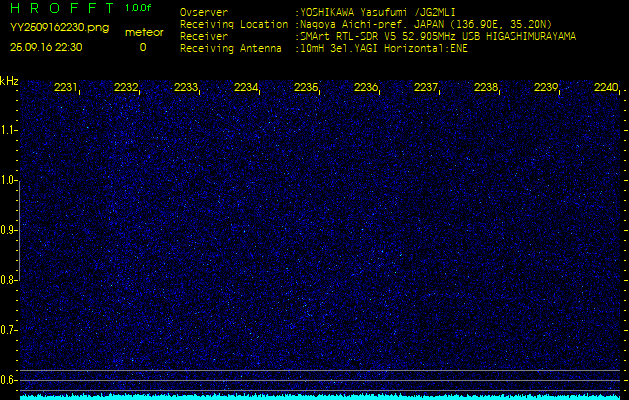Click the yellow meteor label
The width and height of the screenshot is (629, 400).
143,32
